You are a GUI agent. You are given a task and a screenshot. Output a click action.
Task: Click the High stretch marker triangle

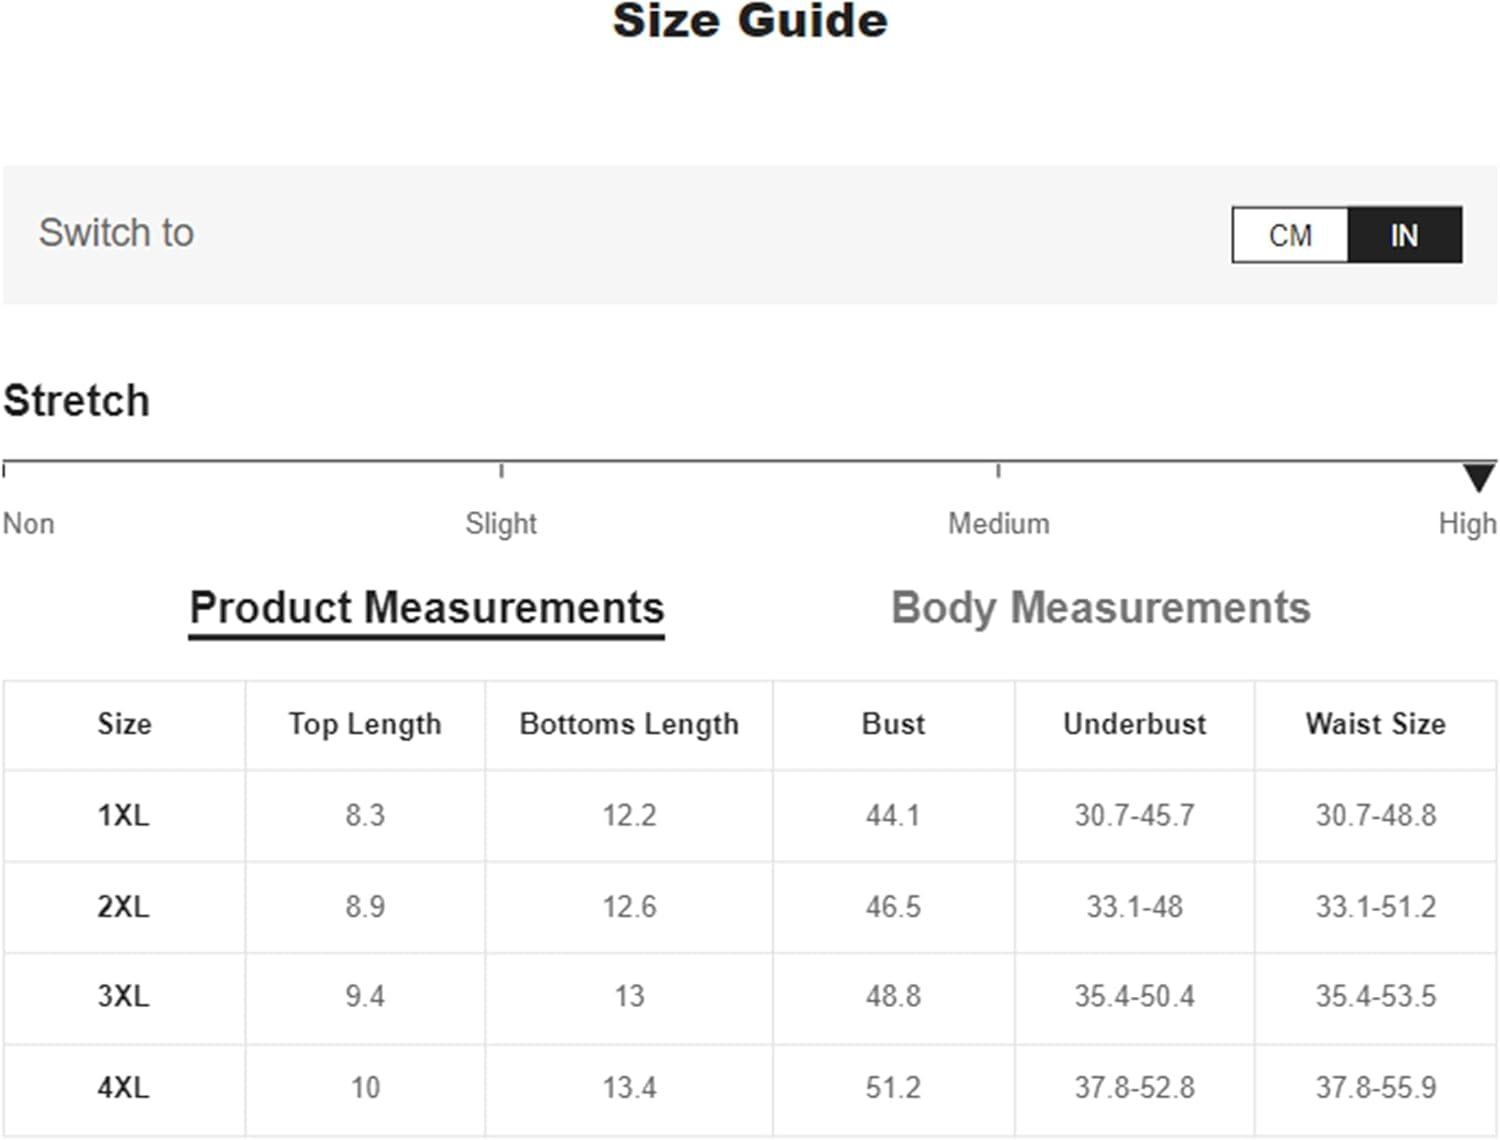tap(1479, 477)
